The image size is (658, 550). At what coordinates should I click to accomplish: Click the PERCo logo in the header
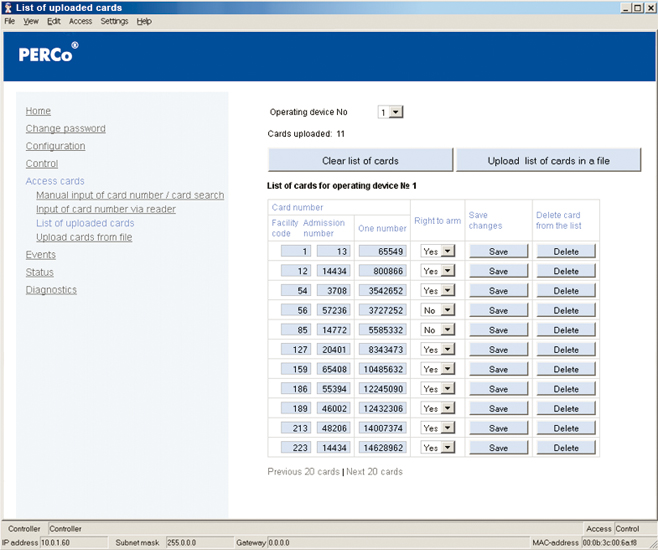tap(48, 55)
